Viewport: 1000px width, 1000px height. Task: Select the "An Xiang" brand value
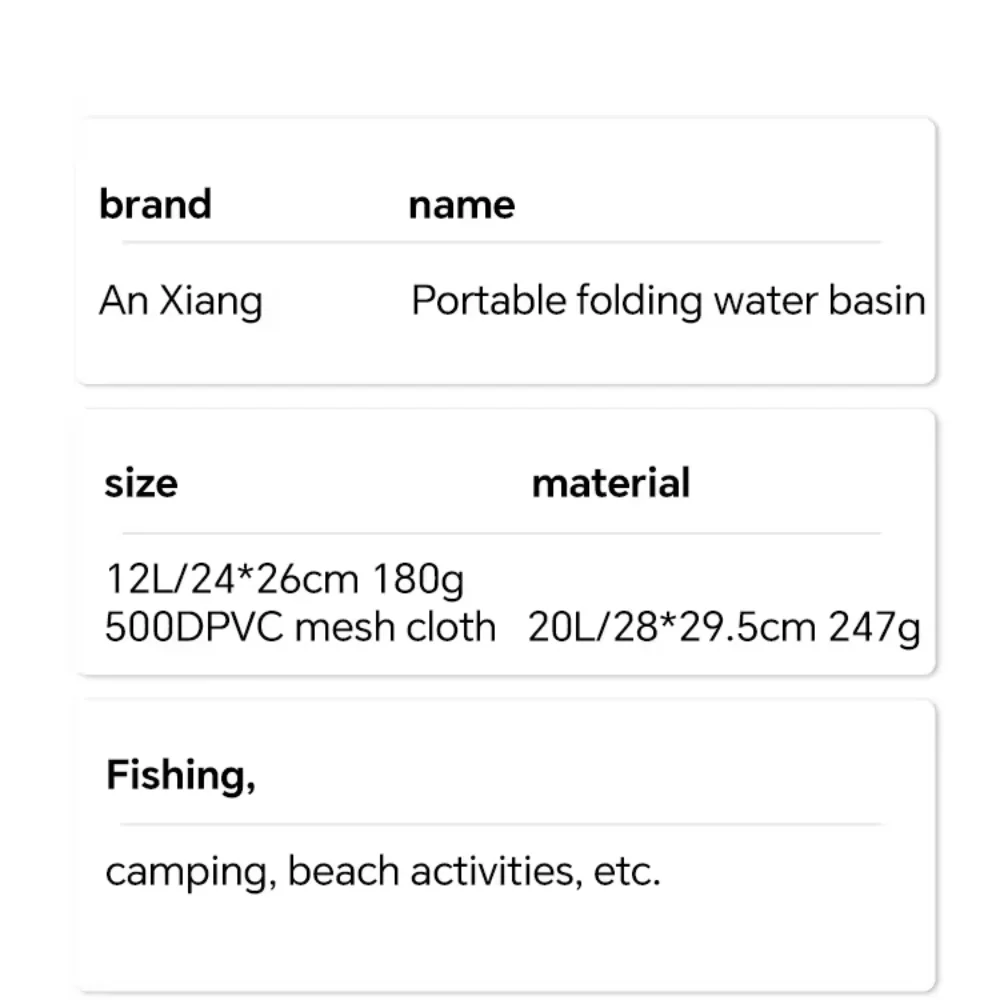(181, 301)
